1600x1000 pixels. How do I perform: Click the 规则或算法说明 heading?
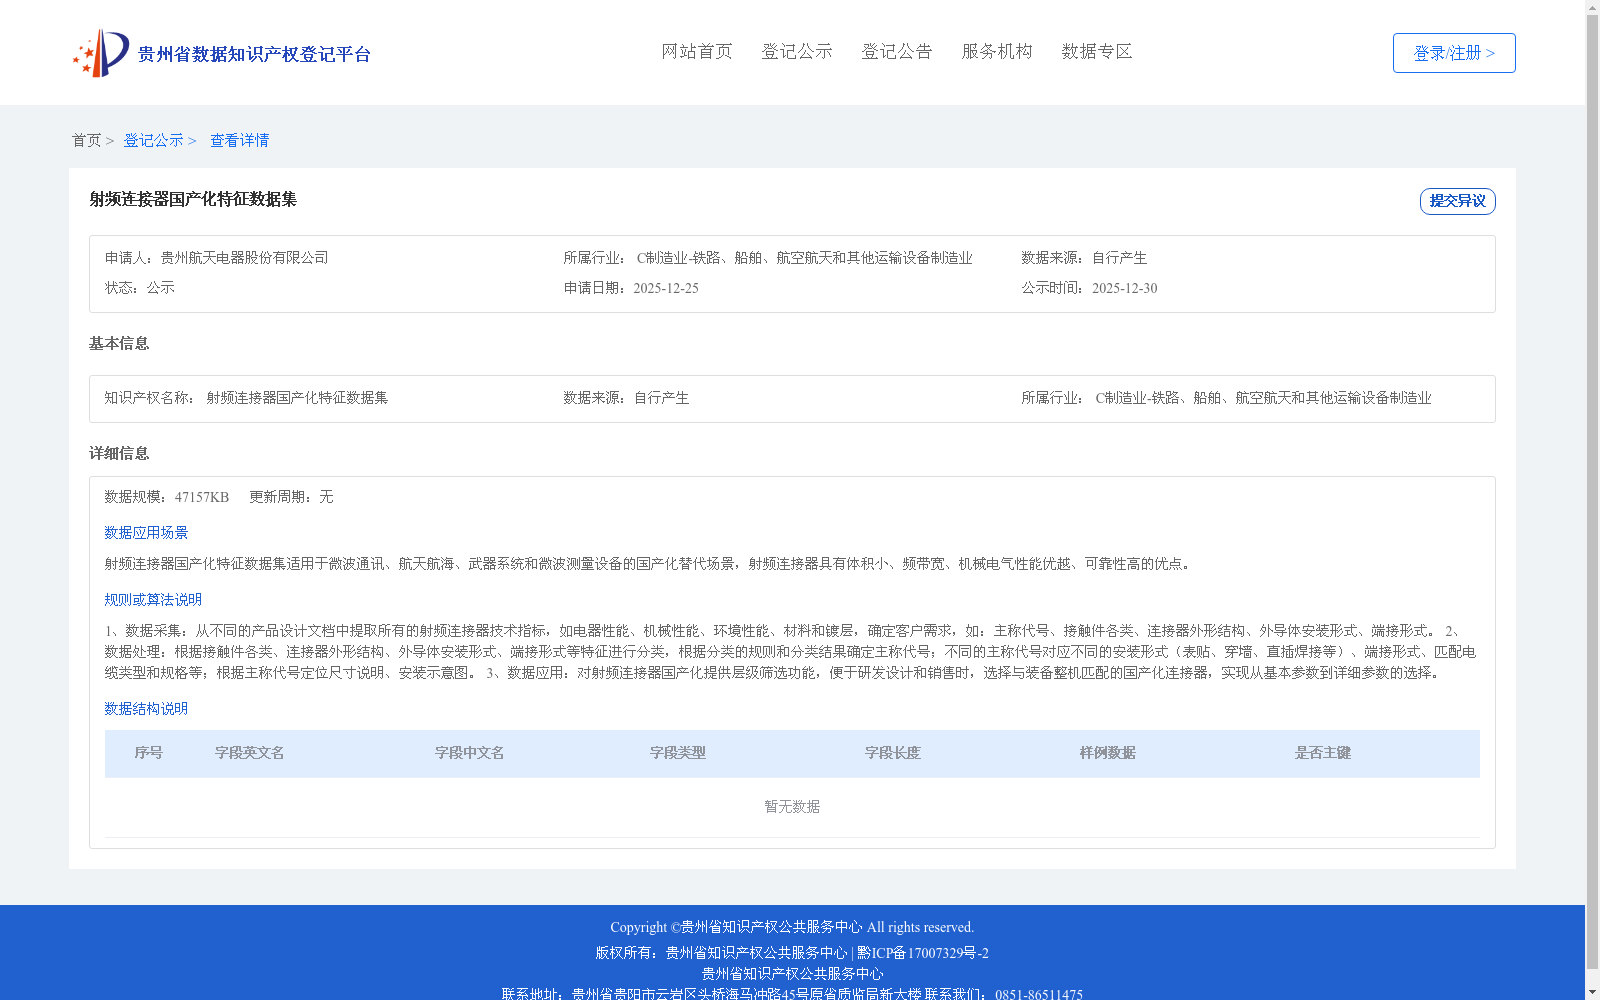[x=153, y=600]
